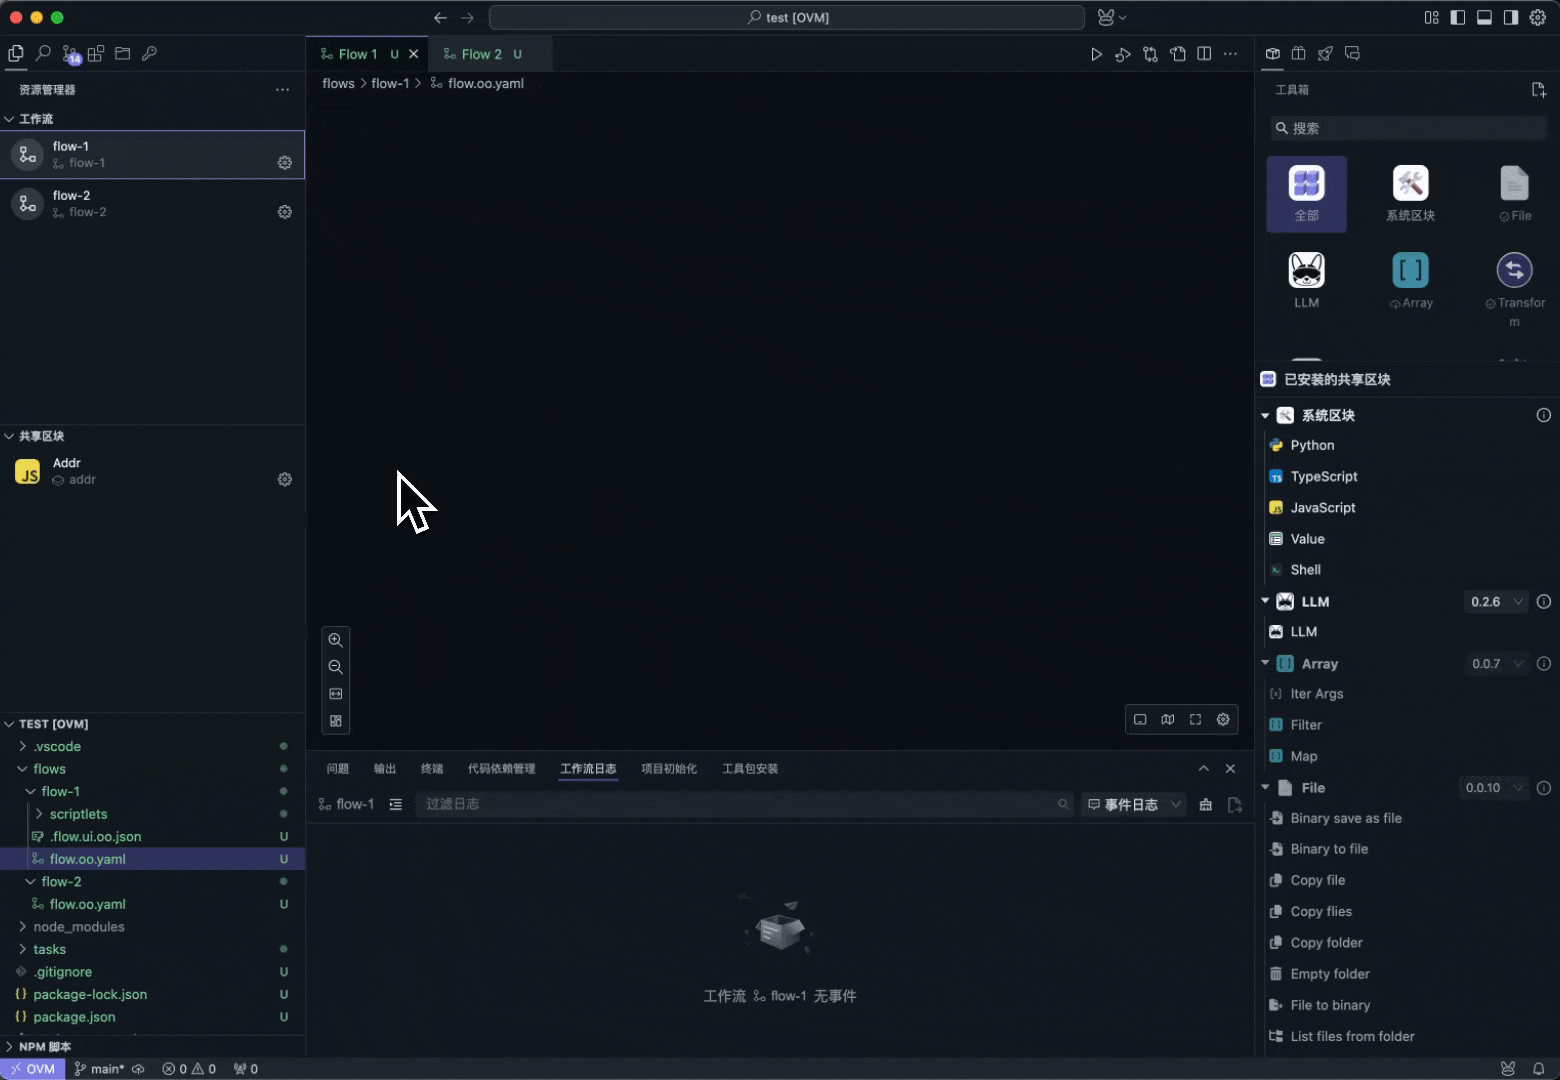The height and width of the screenshot is (1080, 1560).
Task: Switch to the 终端 panel tab
Action: coord(432,769)
